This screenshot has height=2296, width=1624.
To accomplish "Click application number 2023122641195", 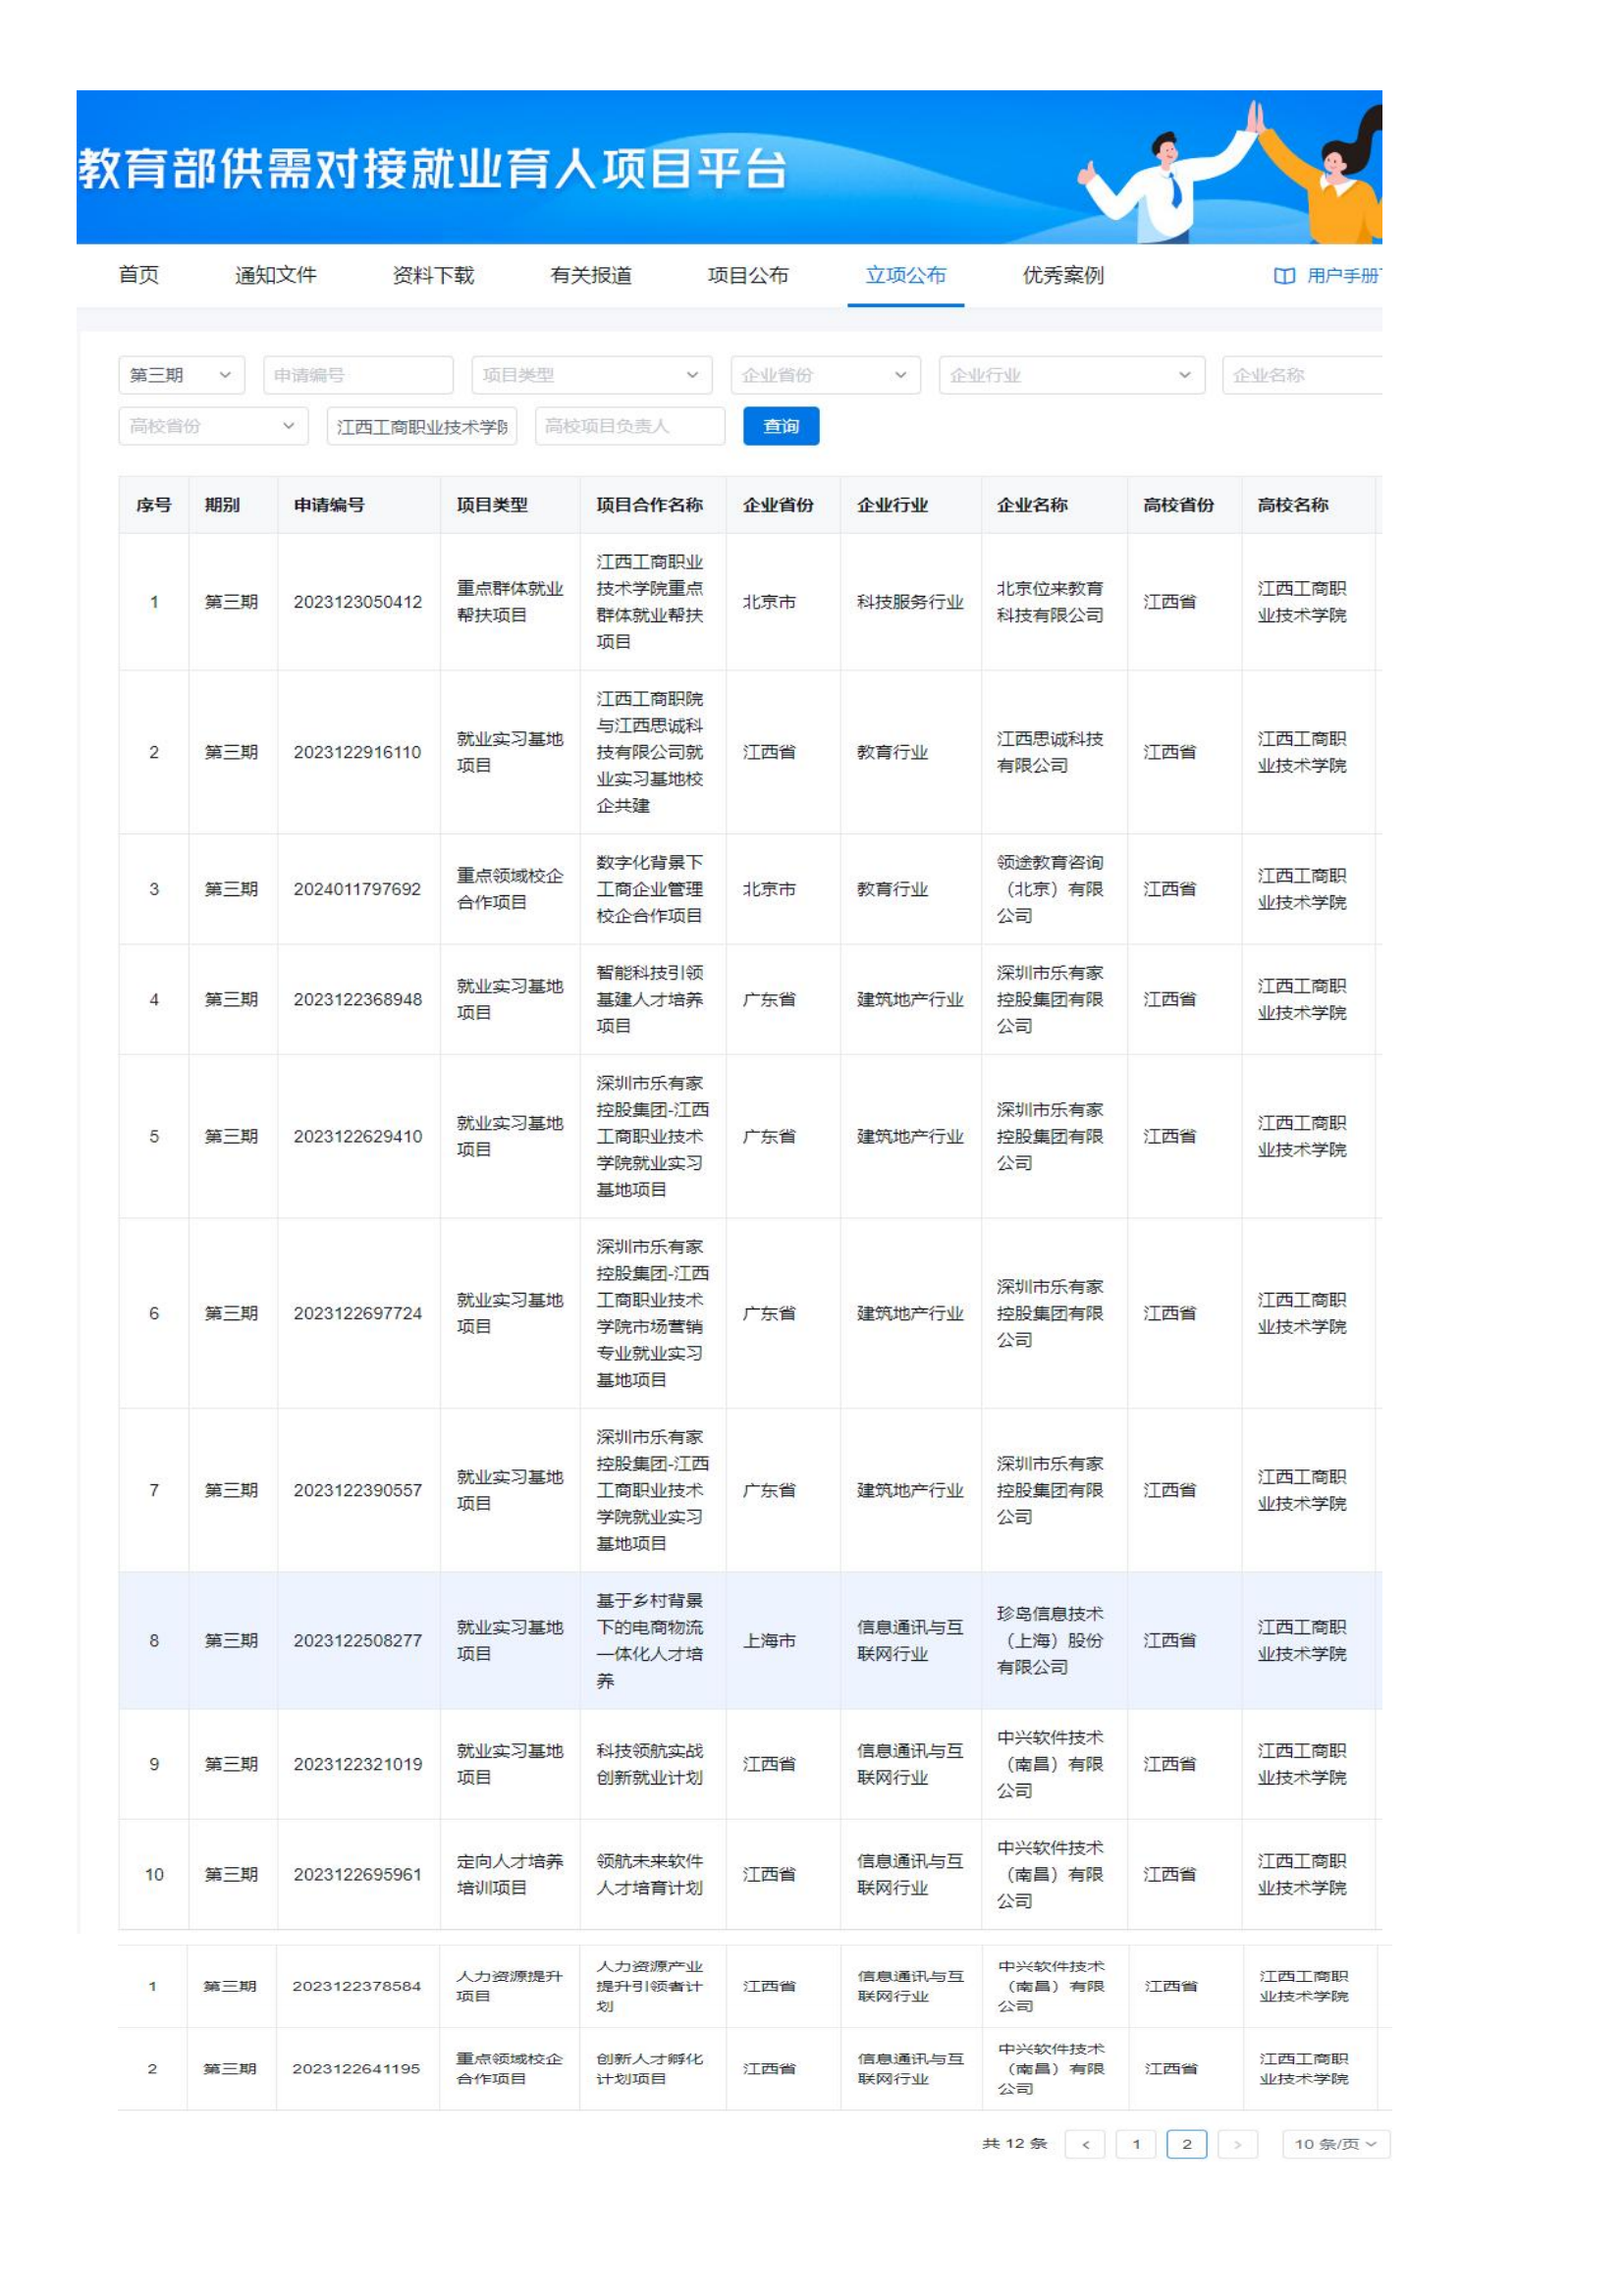I will tap(356, 2068).
